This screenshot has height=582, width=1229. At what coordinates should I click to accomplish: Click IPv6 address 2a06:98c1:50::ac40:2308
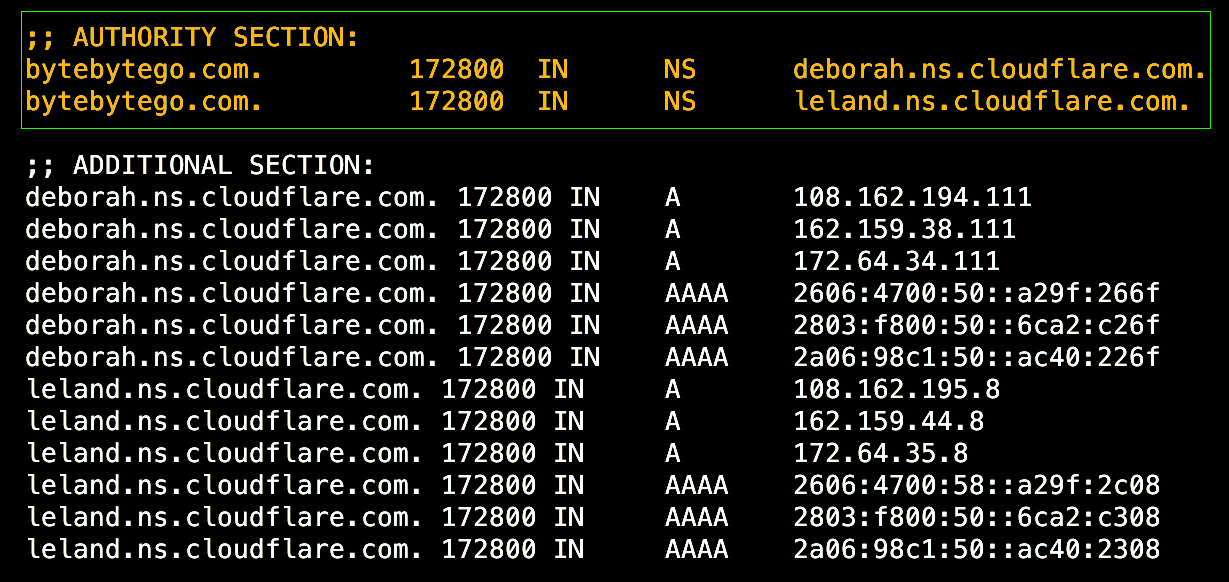[976, 550]
